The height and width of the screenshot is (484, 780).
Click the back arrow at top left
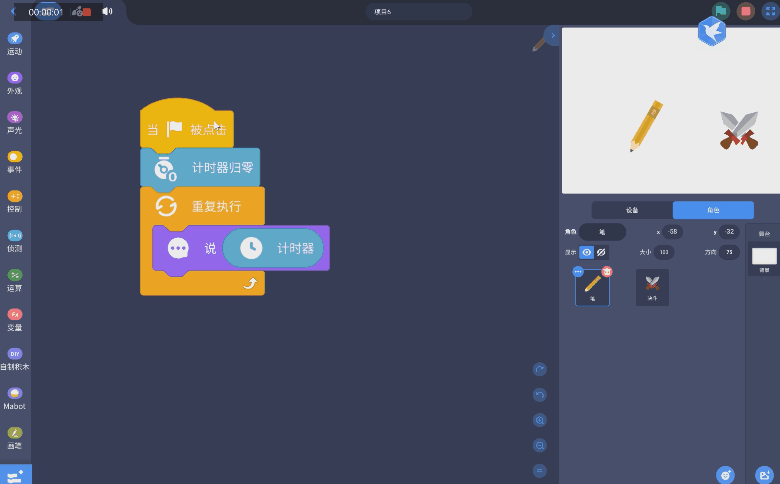tap(13, 11)
